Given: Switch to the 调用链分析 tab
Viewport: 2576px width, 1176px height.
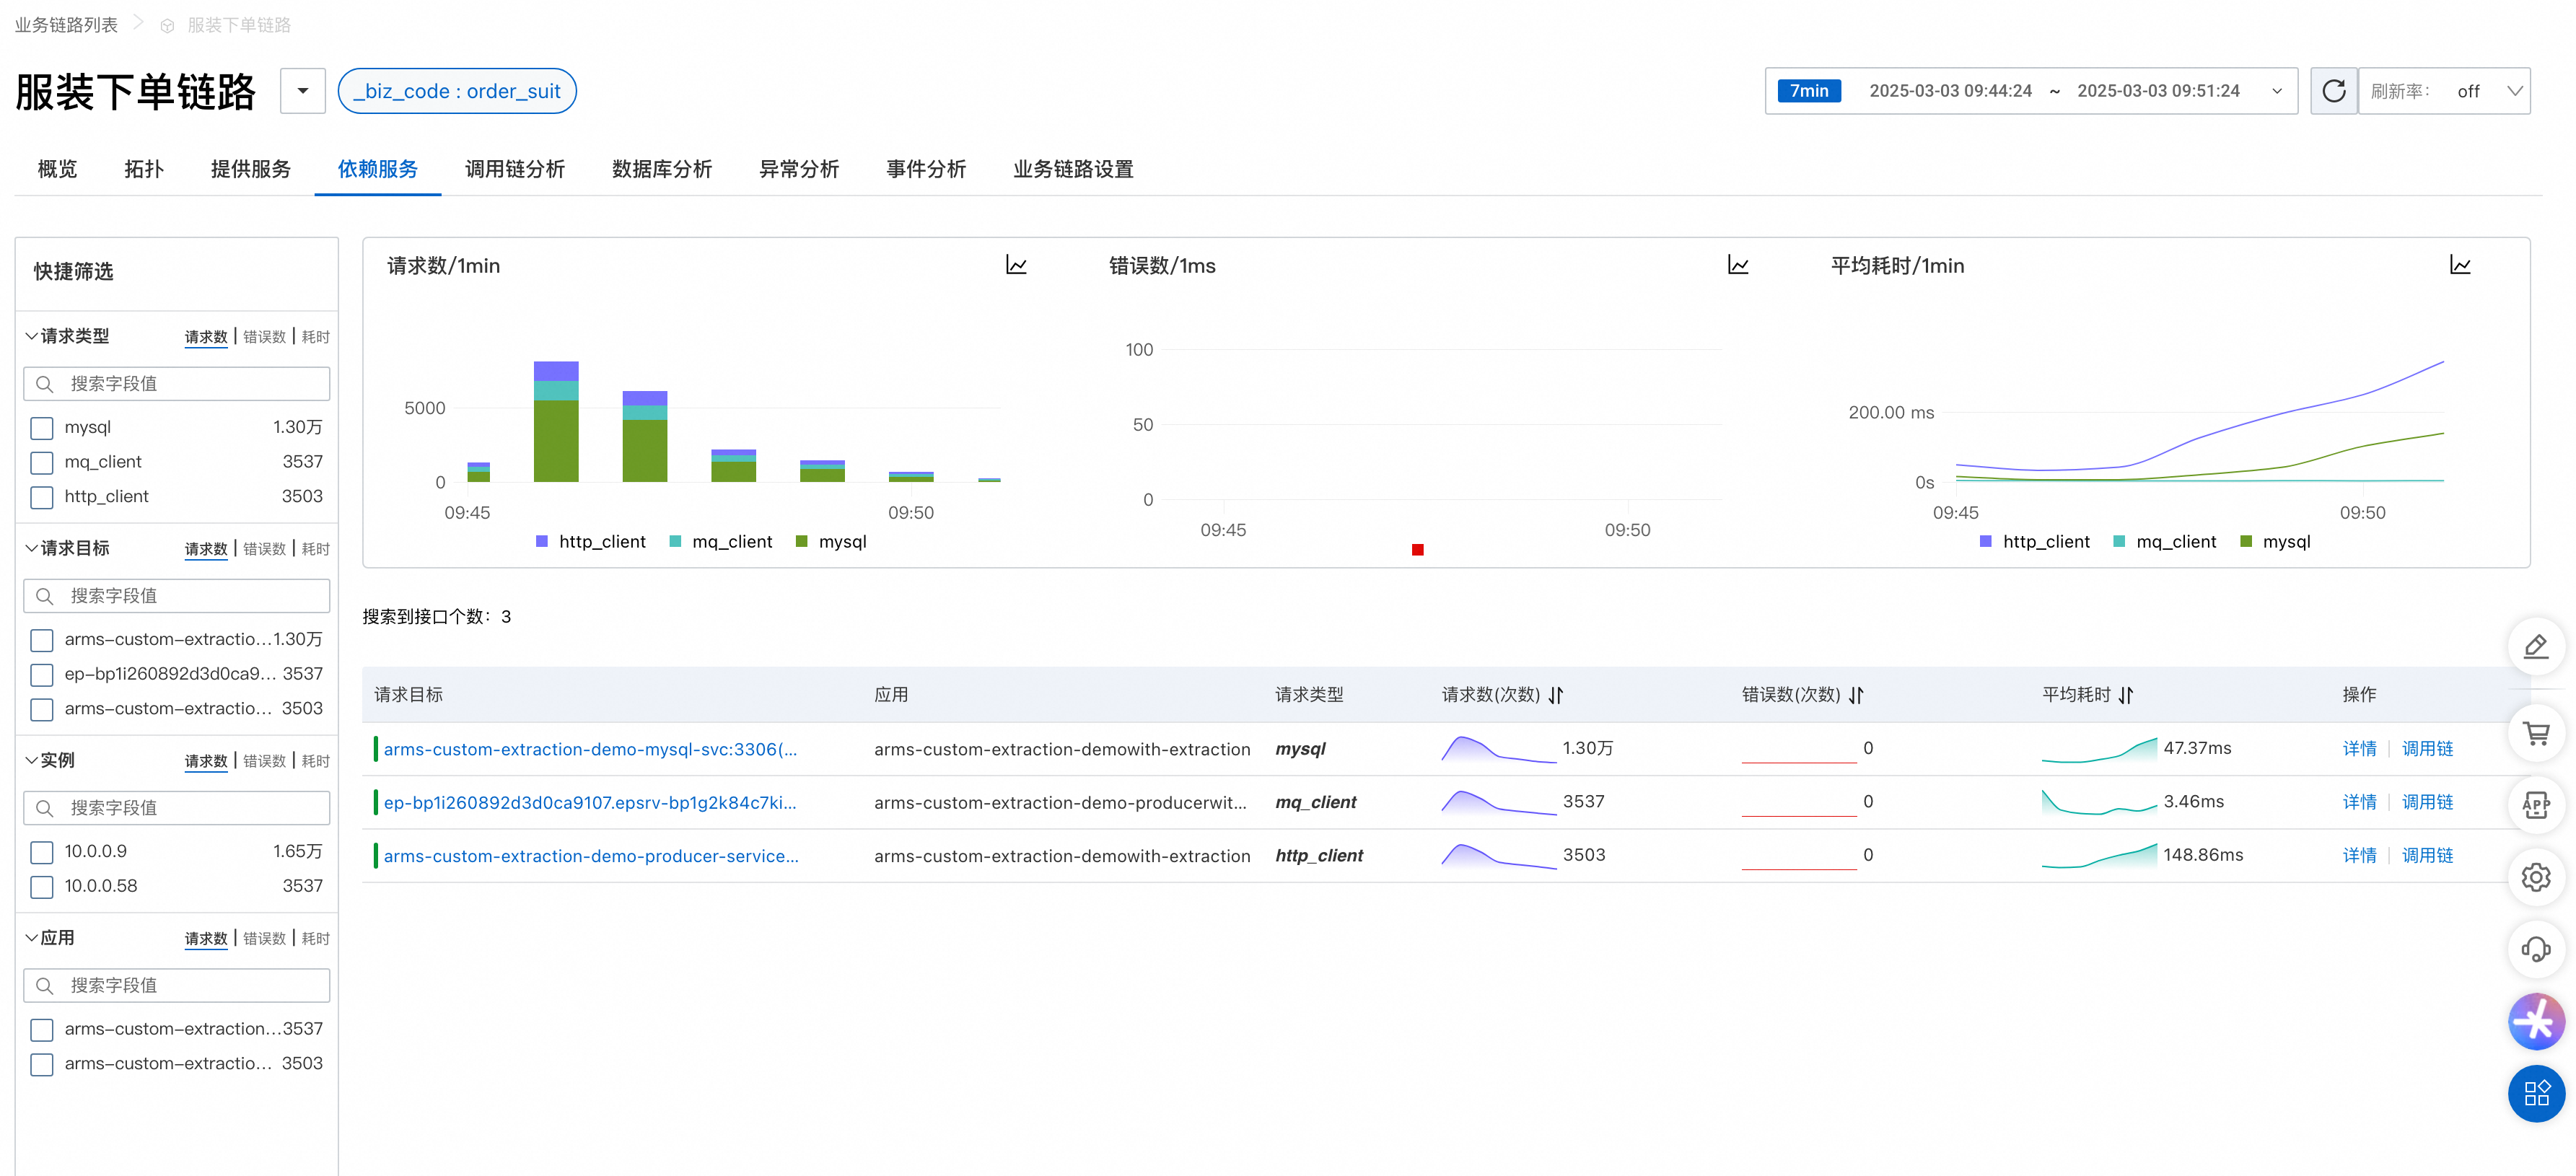Looking at the screenshot, I should tap(515, 169).
